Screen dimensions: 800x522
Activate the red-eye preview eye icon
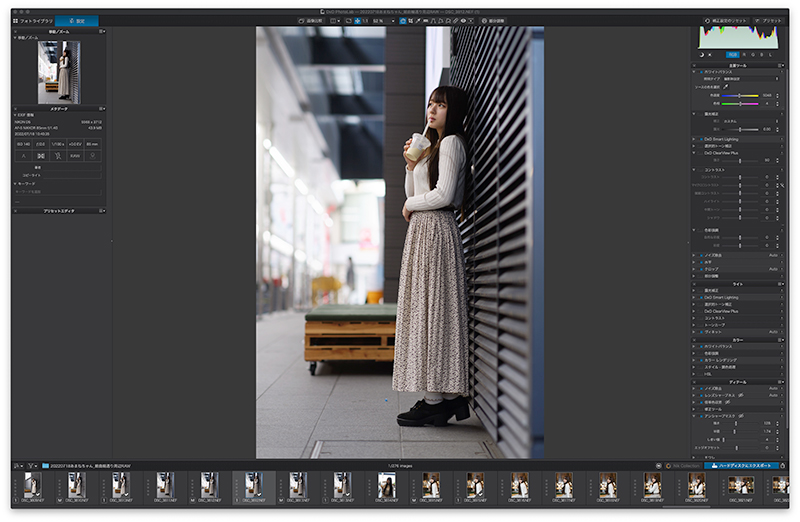pos(463,21)
